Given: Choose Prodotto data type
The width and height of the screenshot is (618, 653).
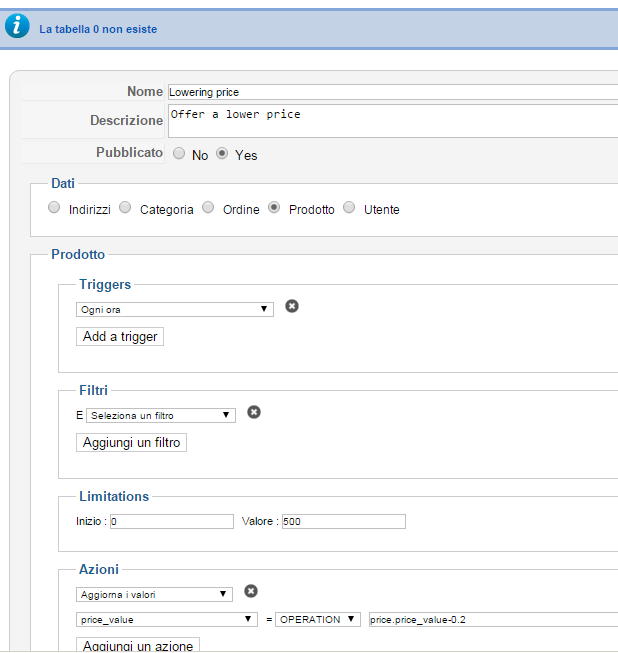Looking at the screenshot, I should pyautogui.click(x=274, y=207).
